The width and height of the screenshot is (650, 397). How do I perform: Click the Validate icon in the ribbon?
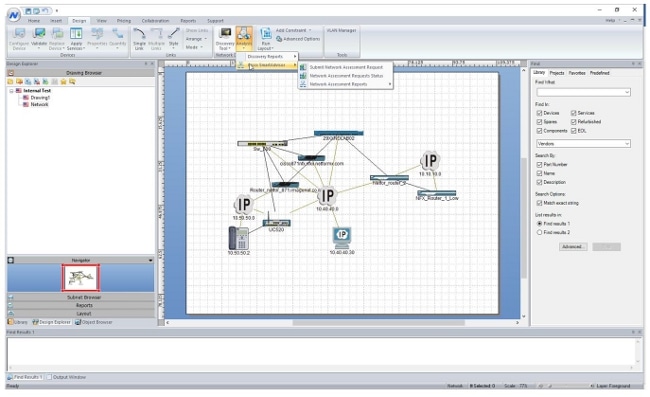pyautogui.click(x=39, y=38)
